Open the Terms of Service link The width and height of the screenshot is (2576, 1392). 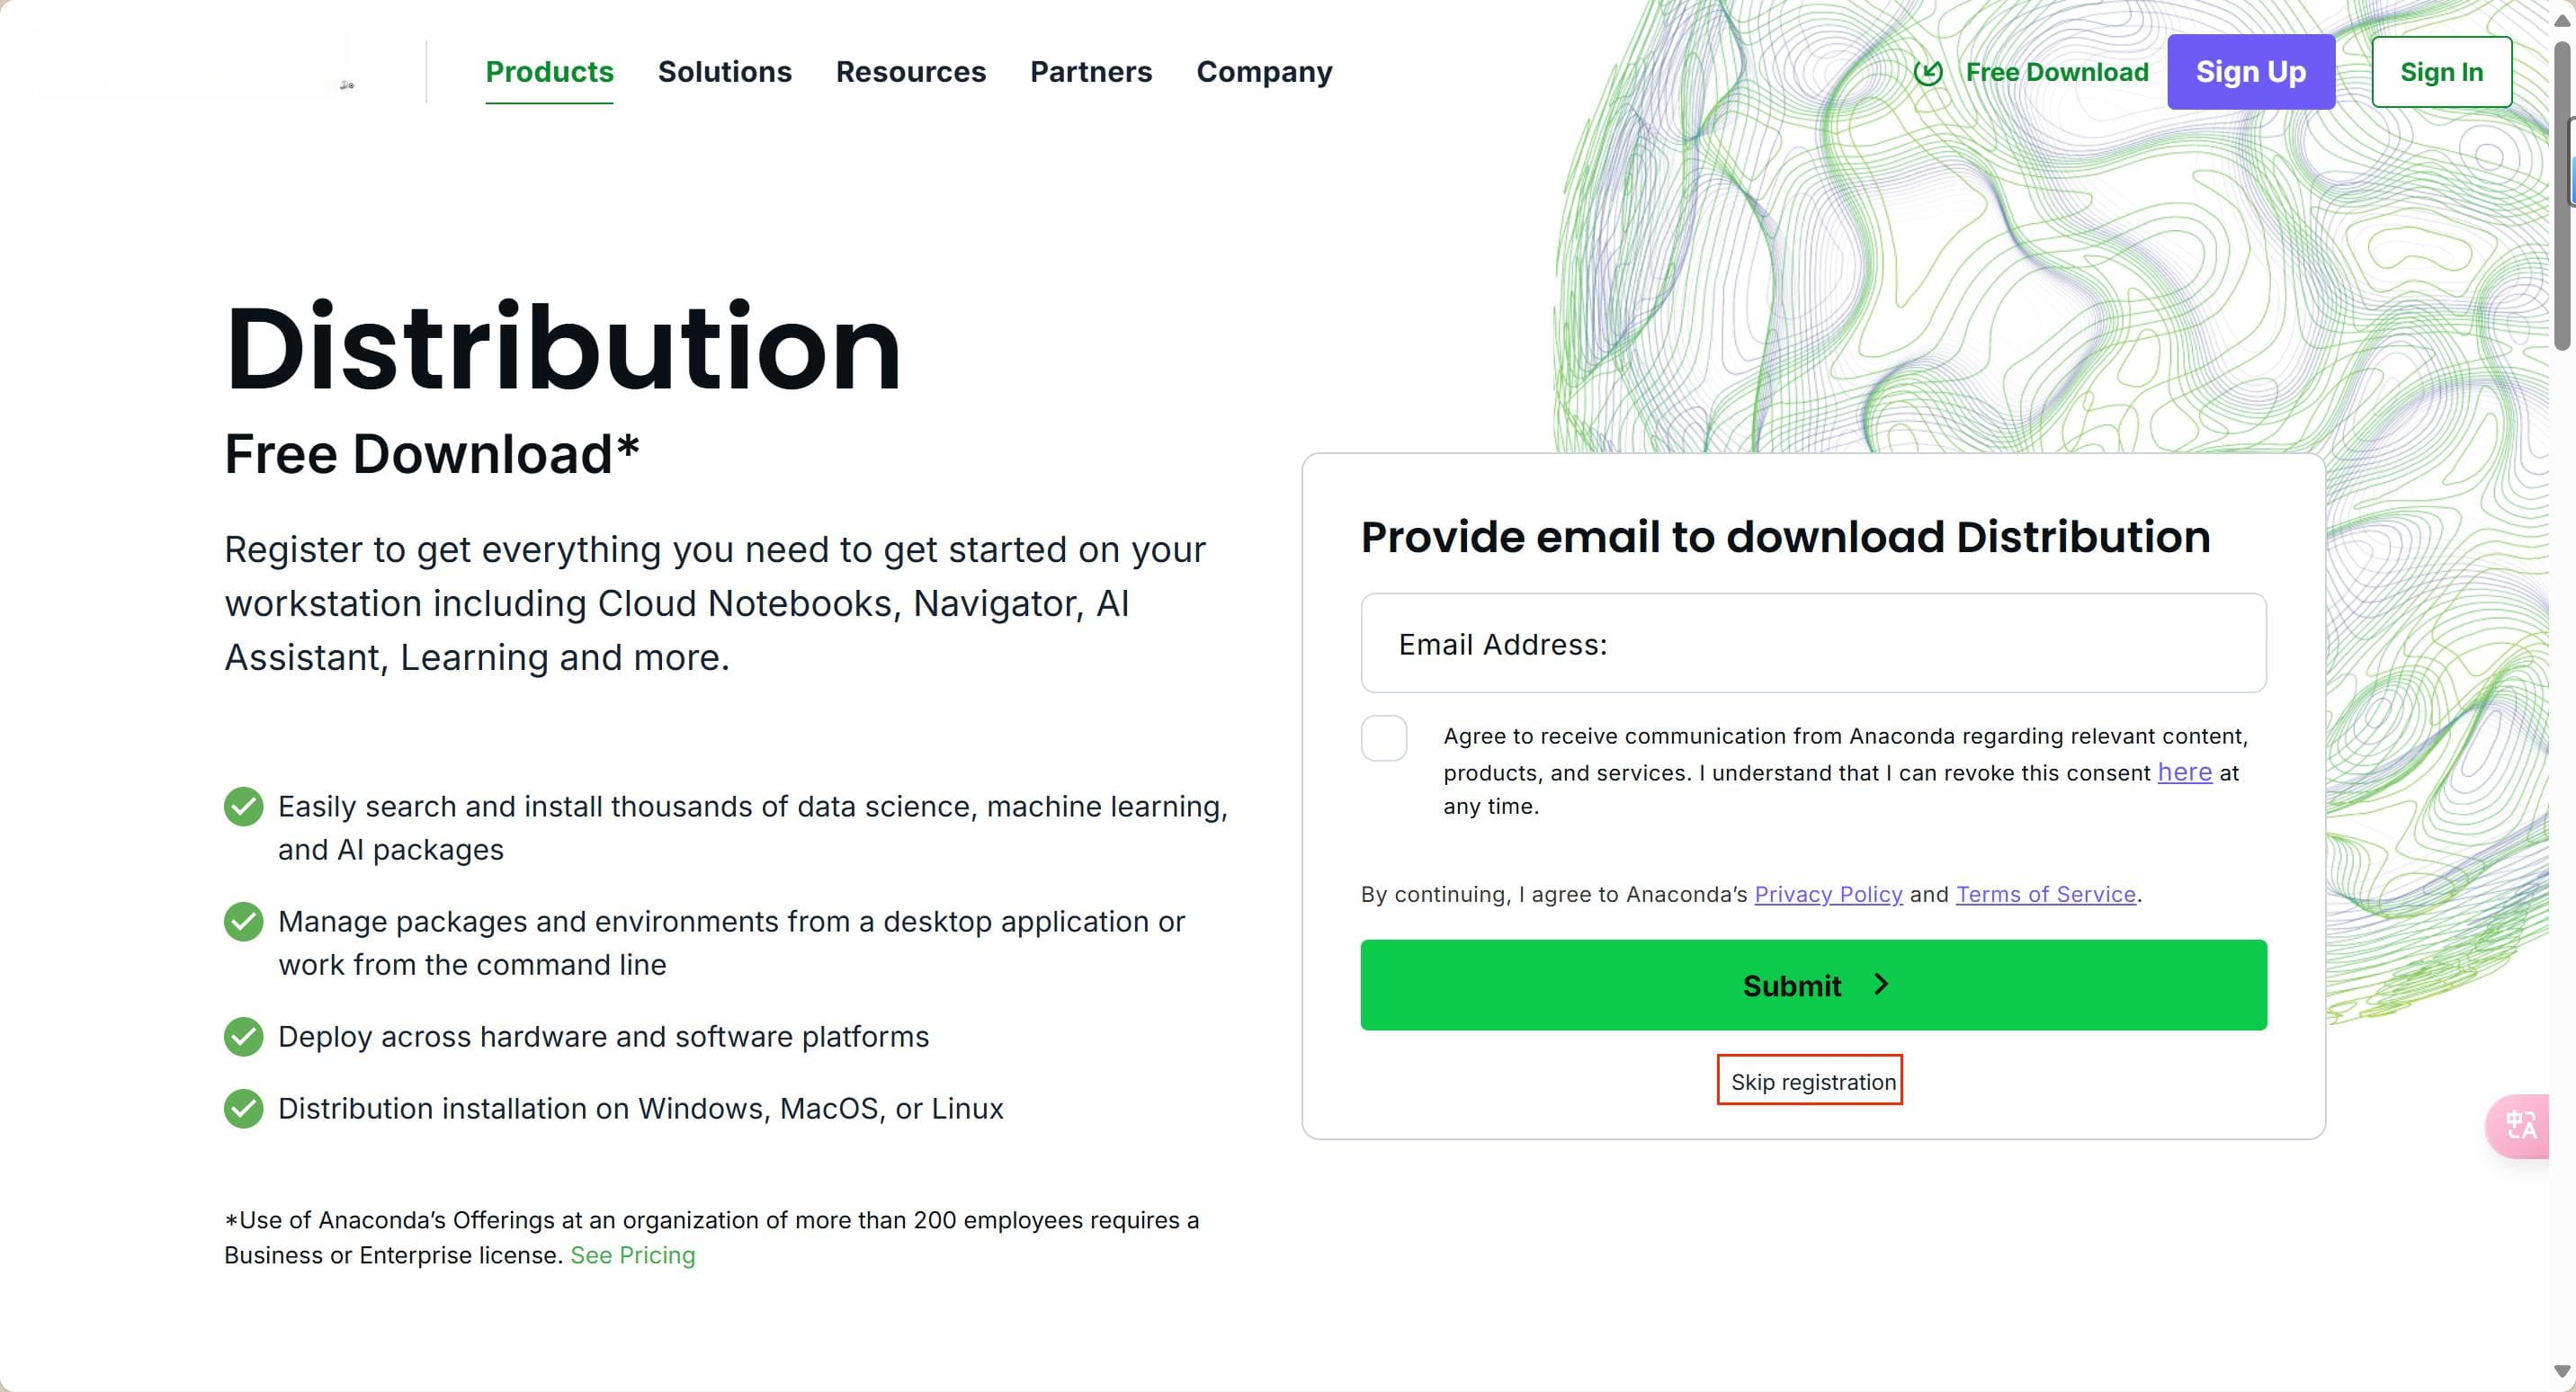click(2045, 894)
